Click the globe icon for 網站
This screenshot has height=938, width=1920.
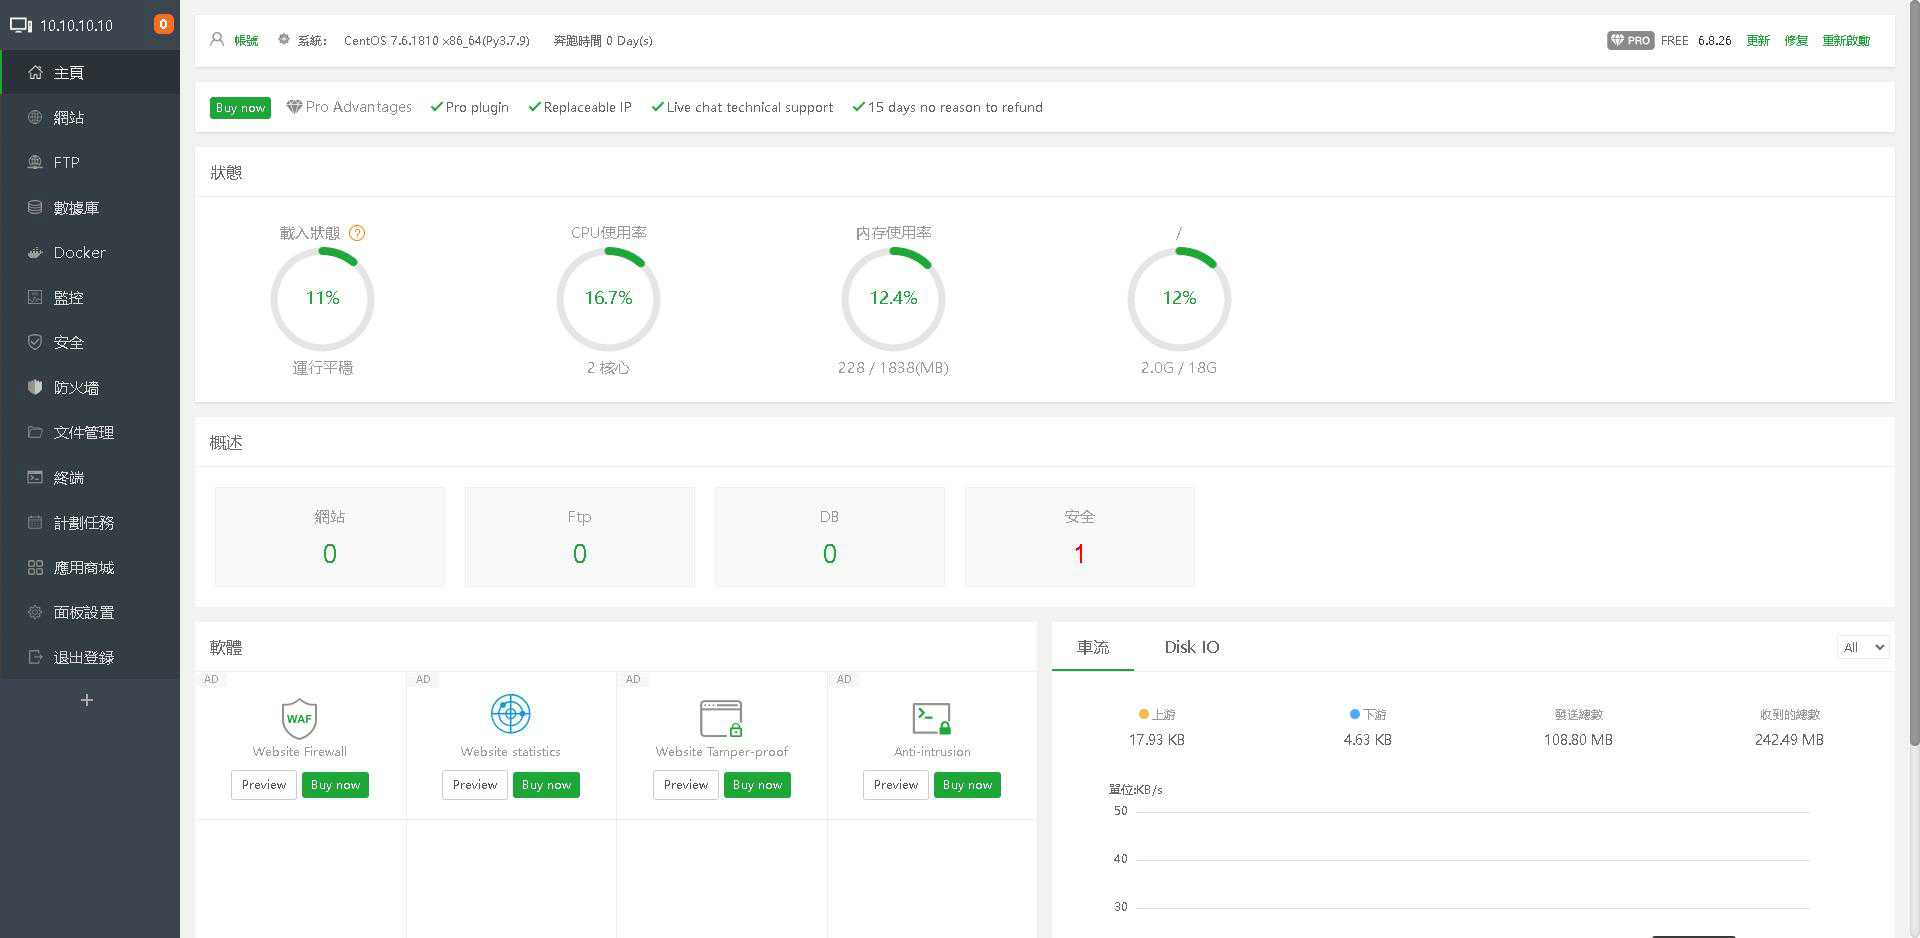coord(35,117)
